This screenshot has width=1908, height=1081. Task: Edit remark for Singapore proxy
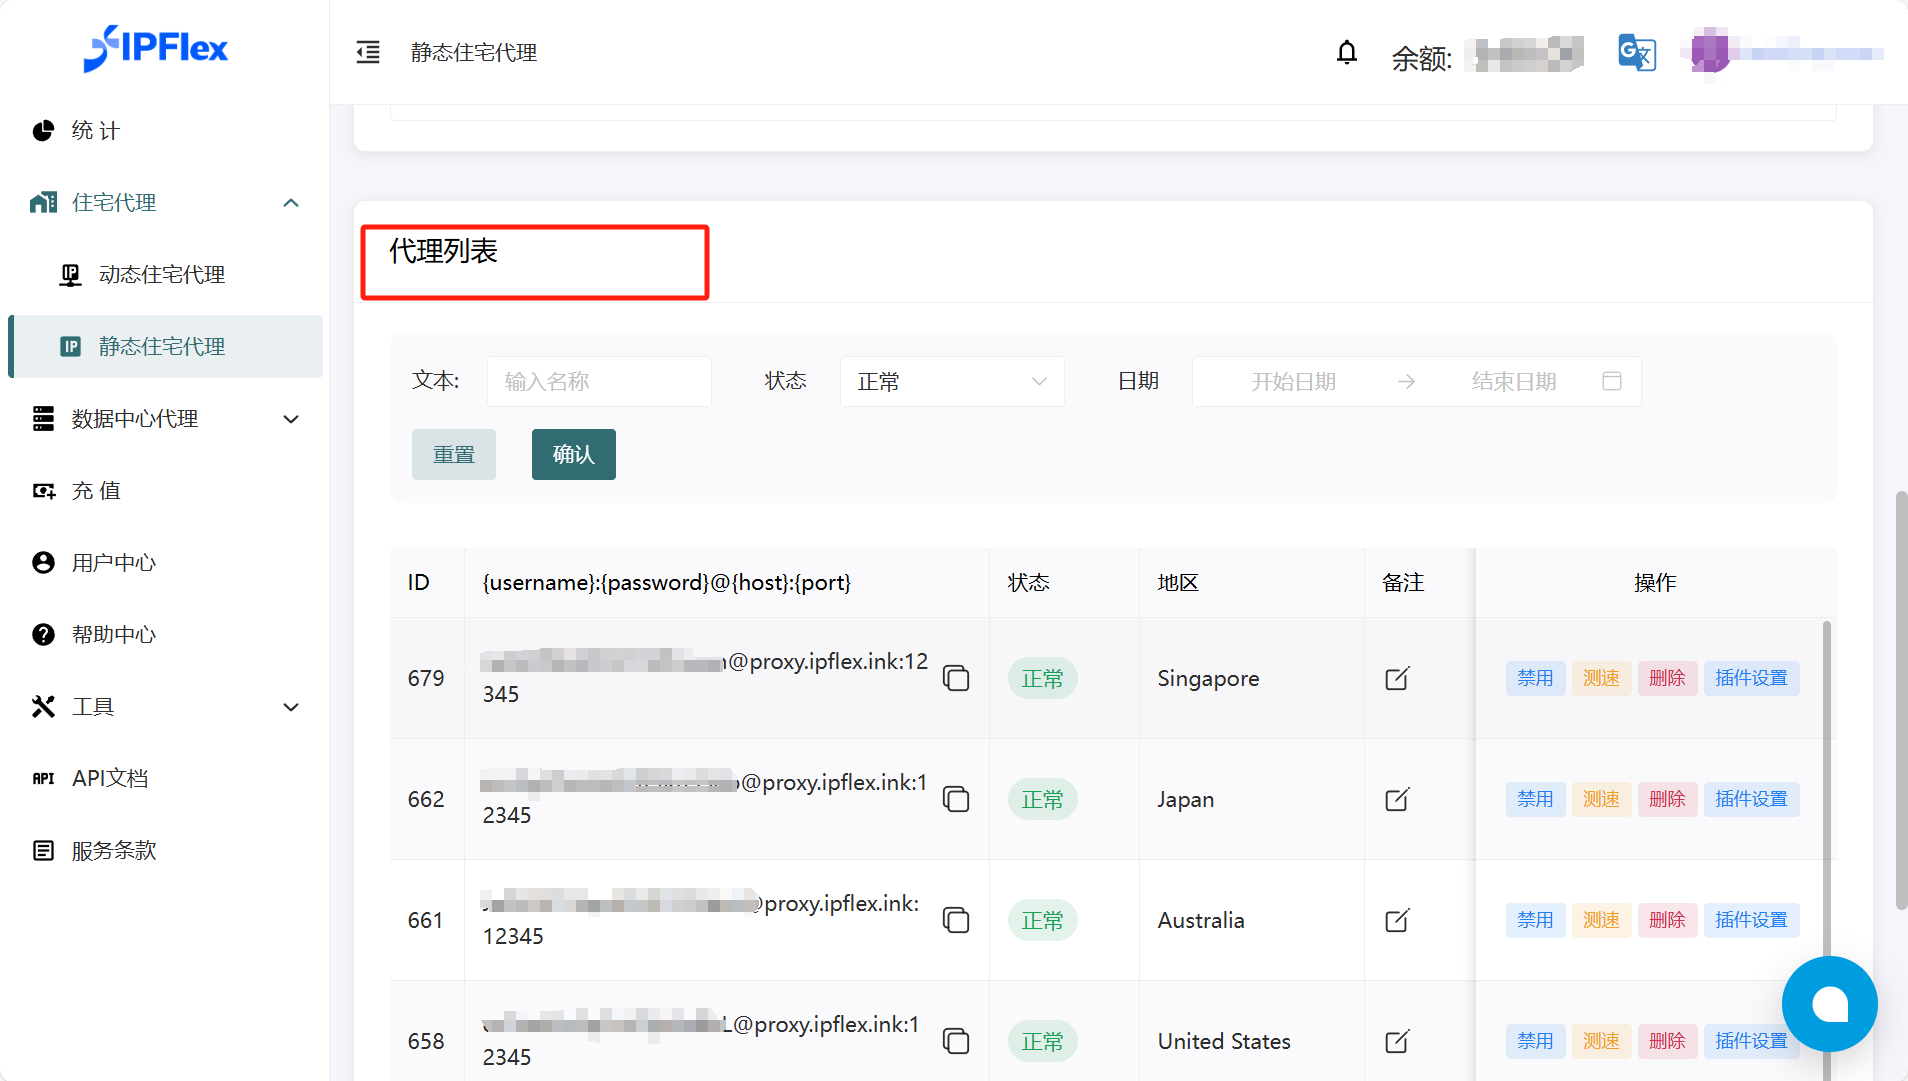[1397, 678]
